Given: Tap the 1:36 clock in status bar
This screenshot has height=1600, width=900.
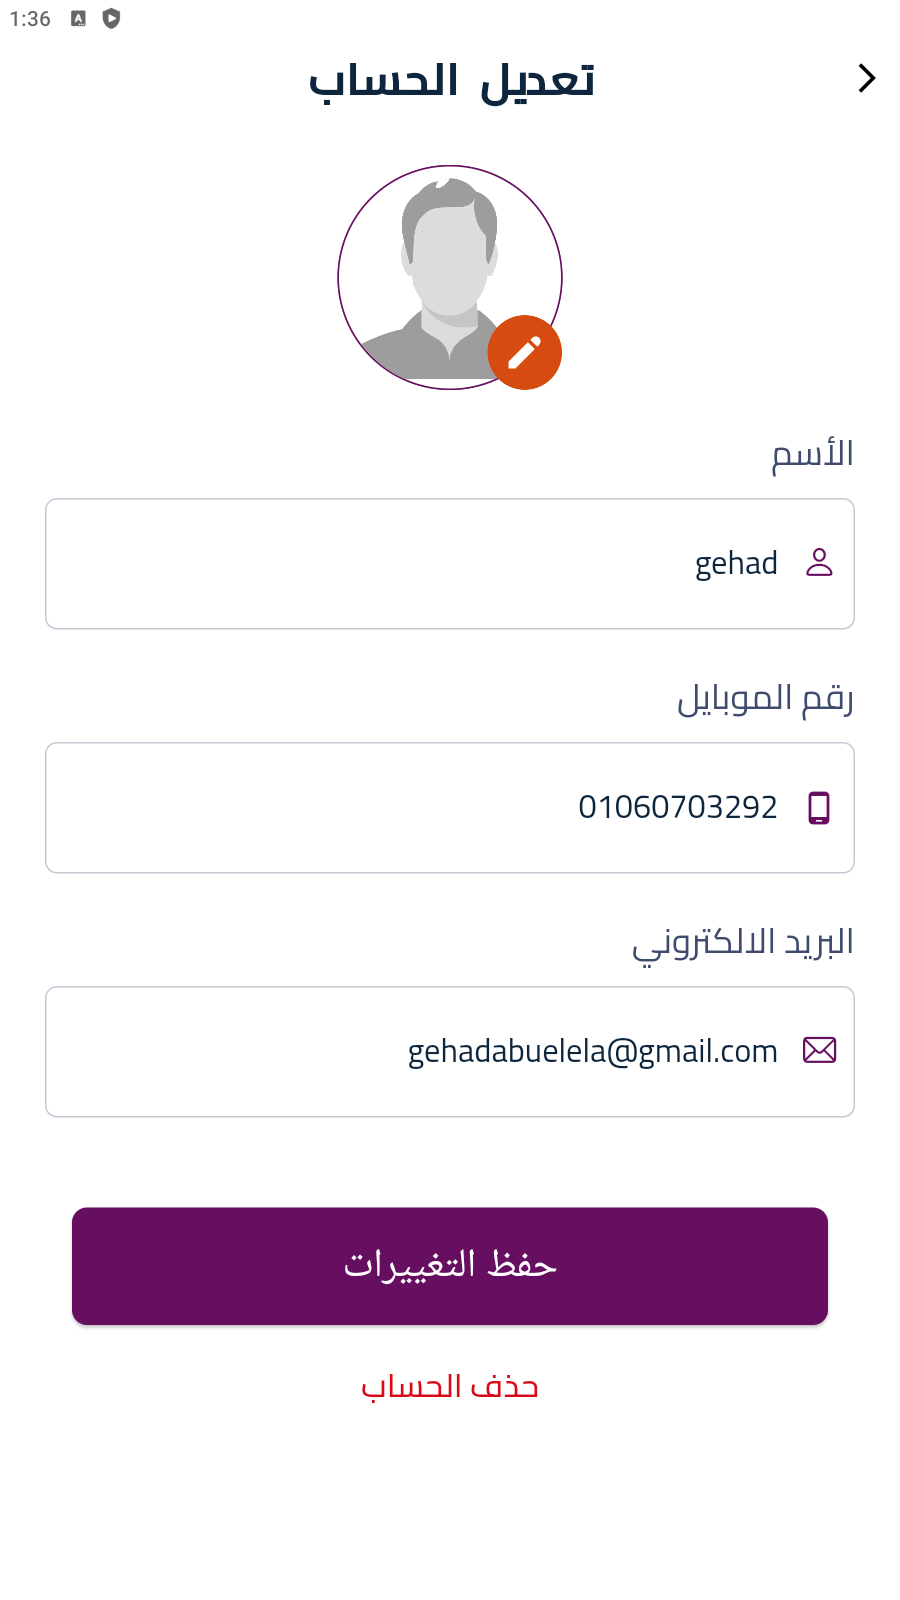Looking at the screenshot, I should tap(30, 19).
